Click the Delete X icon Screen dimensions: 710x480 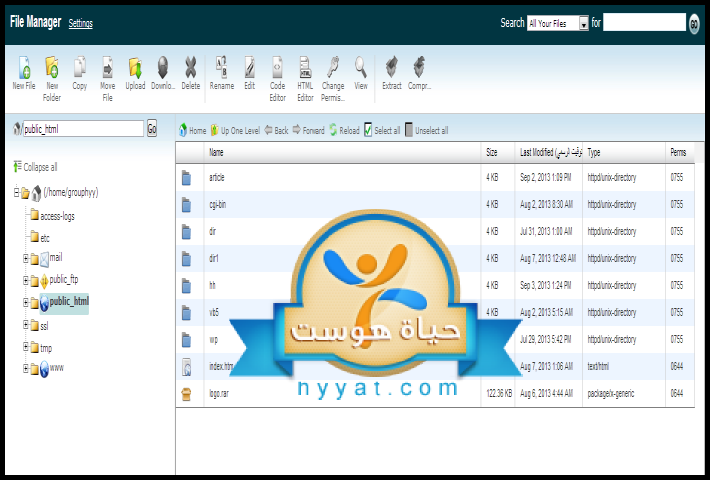point(191,67)
